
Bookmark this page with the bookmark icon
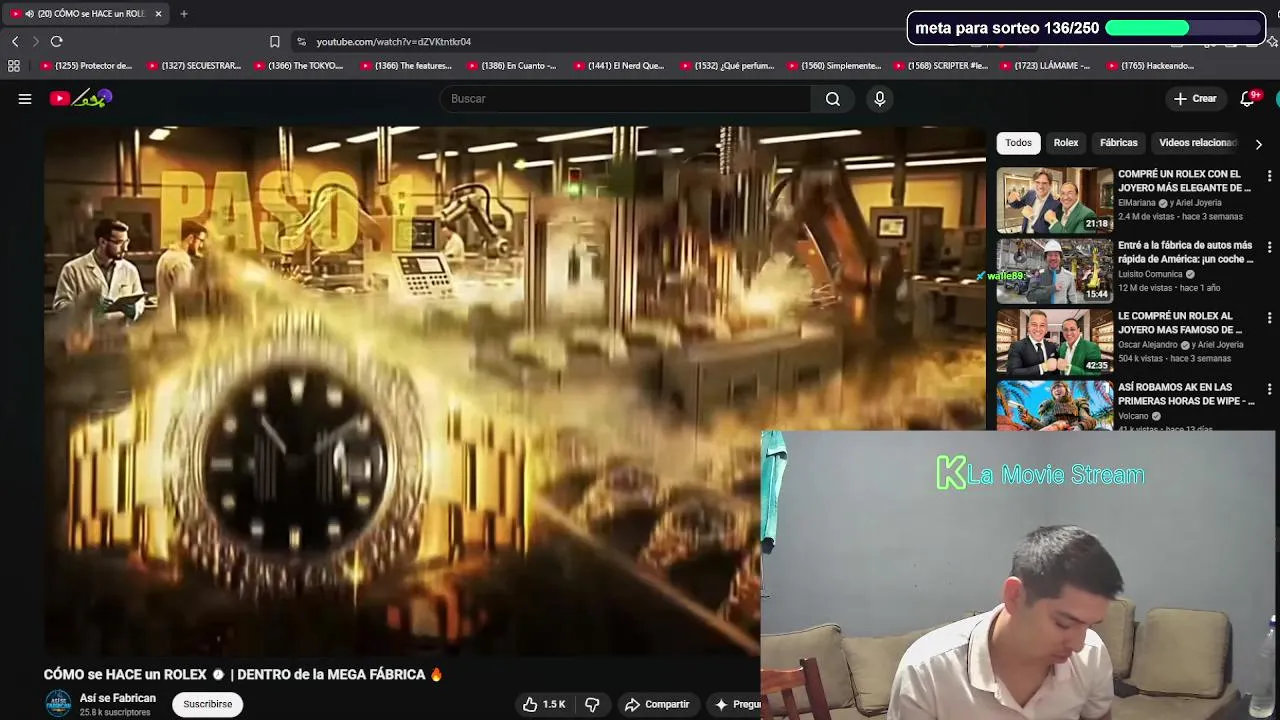click(x=275, y=42)
